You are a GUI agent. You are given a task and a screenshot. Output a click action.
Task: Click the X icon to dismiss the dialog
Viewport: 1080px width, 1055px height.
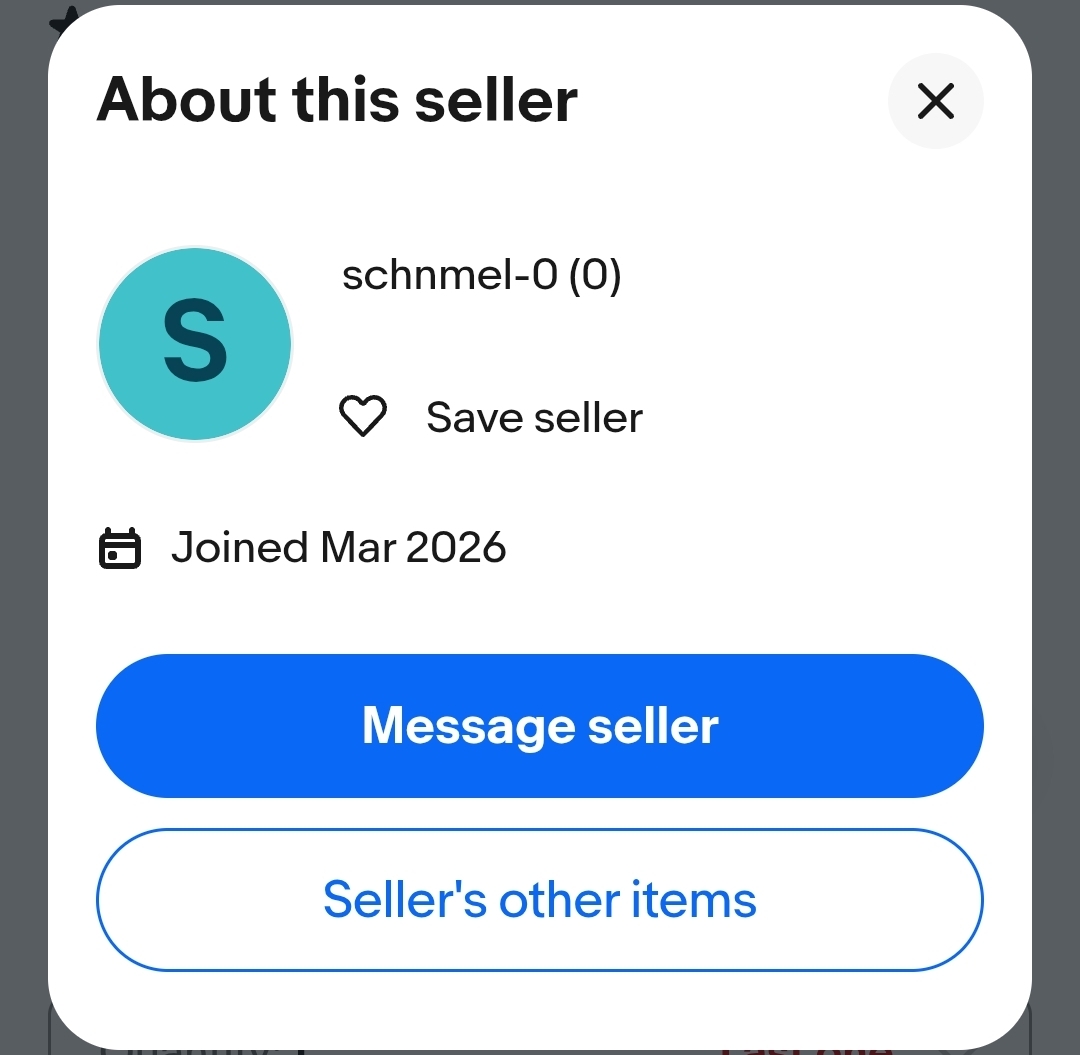tap(935, 101)
